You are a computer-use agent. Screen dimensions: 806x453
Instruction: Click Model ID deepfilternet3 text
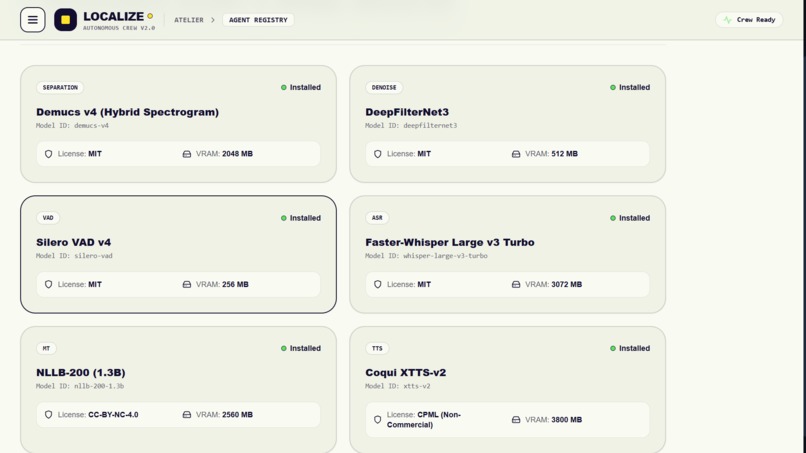click(411, 125)
